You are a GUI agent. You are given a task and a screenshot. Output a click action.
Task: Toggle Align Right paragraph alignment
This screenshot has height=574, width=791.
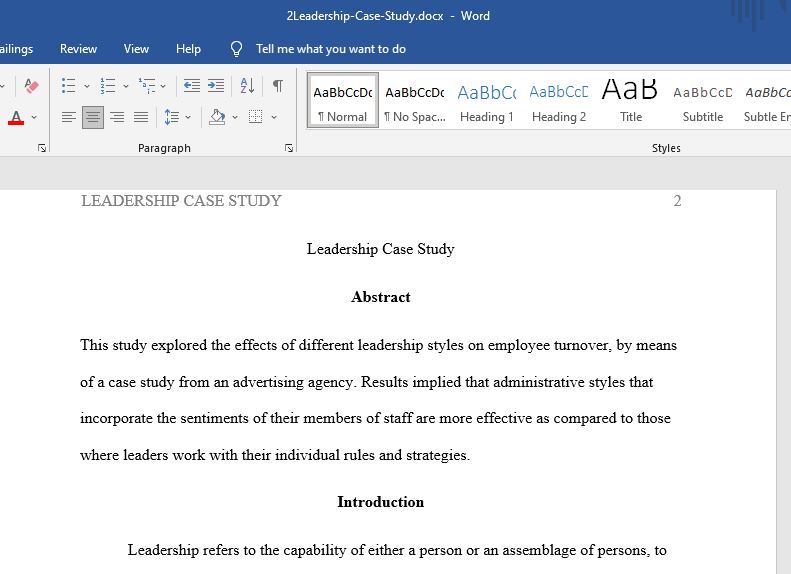[117, 118]
